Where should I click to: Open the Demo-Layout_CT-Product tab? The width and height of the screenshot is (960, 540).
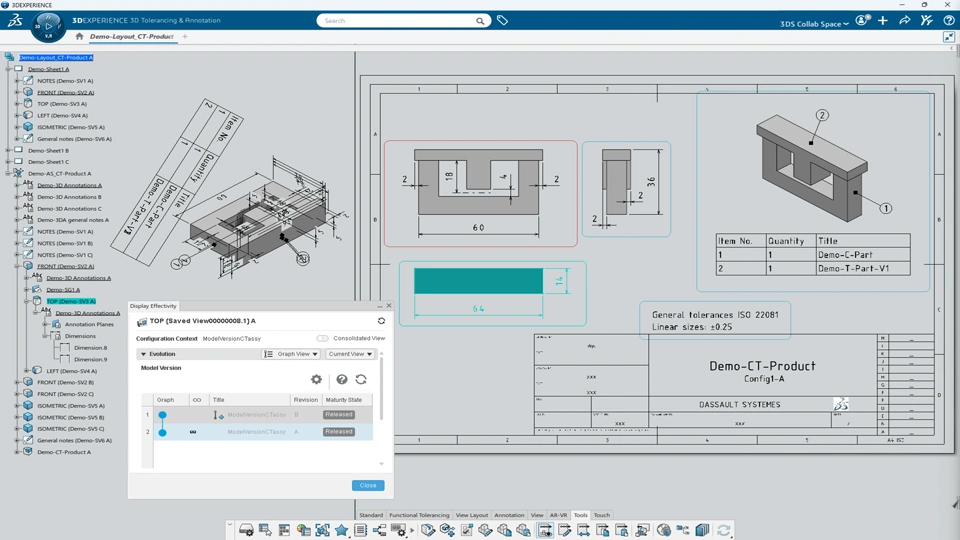(132, 37)
